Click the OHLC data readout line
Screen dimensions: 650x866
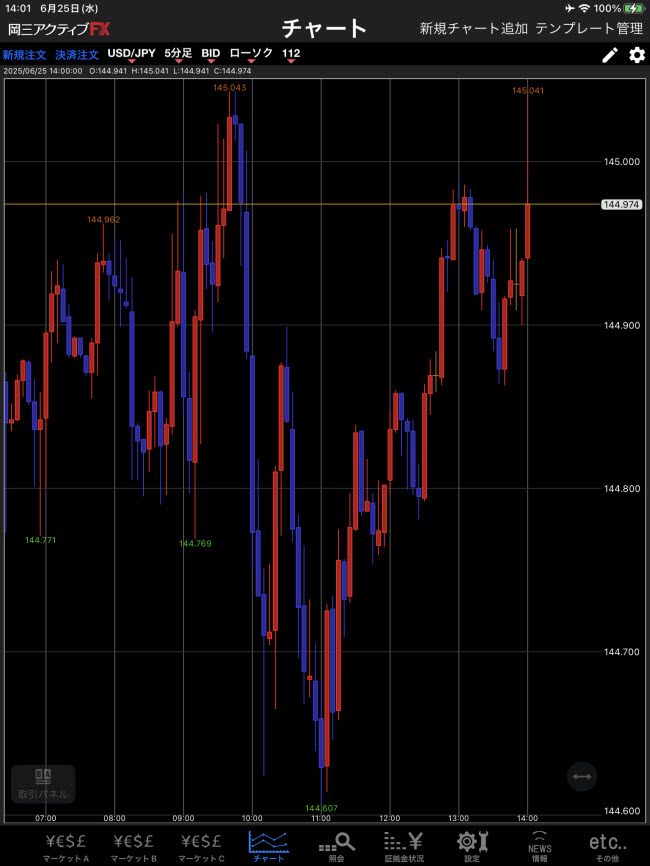[x=128, y=71]
